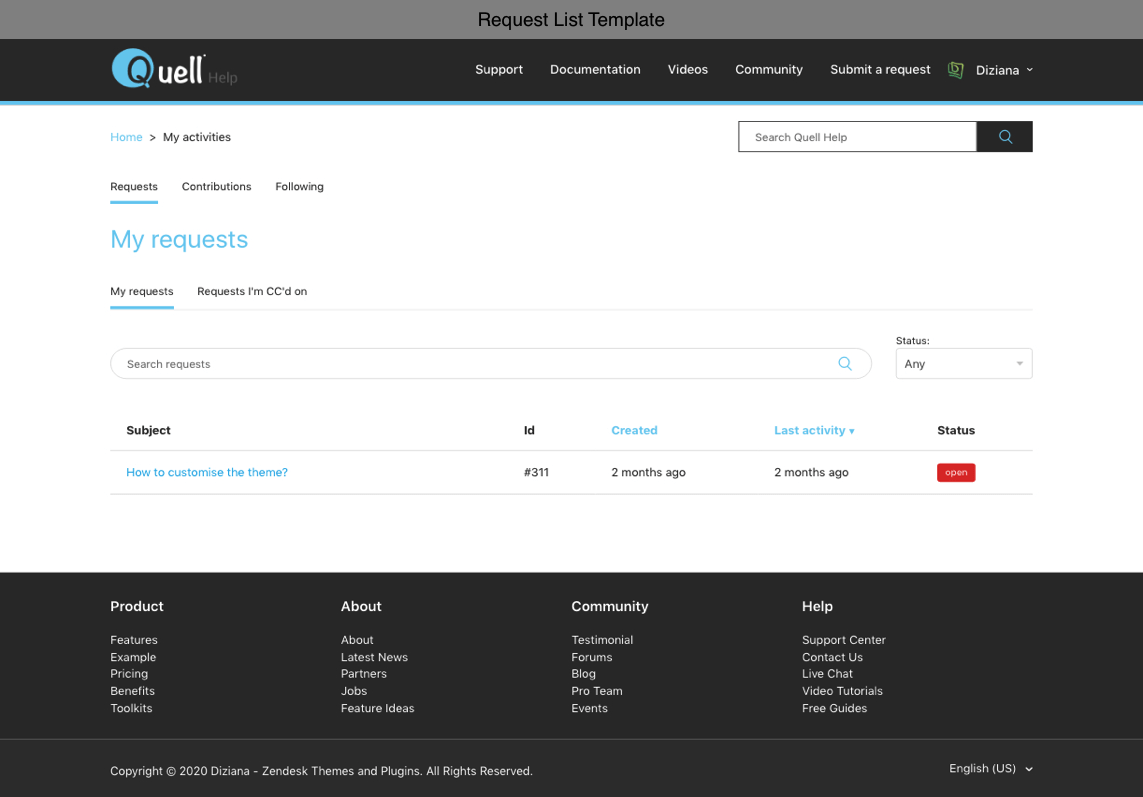Screen dimensions: 1143x797
Task: Click the magnifier icon in Search requests field
Action: tap(845, 364)
